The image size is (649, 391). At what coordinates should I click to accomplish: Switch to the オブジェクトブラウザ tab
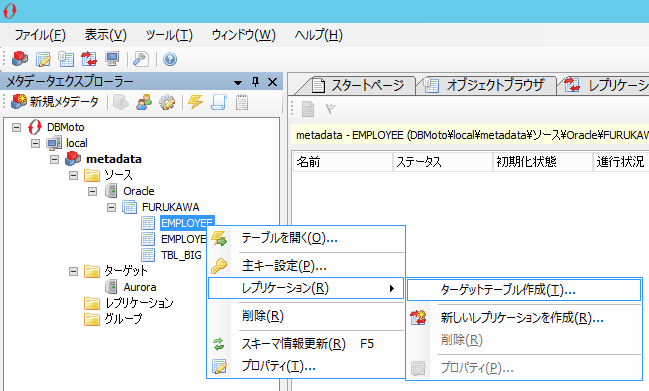click(487, 86)
